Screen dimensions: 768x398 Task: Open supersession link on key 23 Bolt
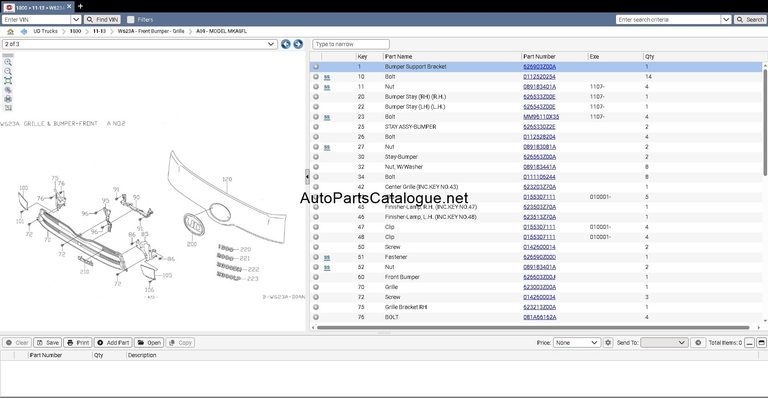[327, 117]
